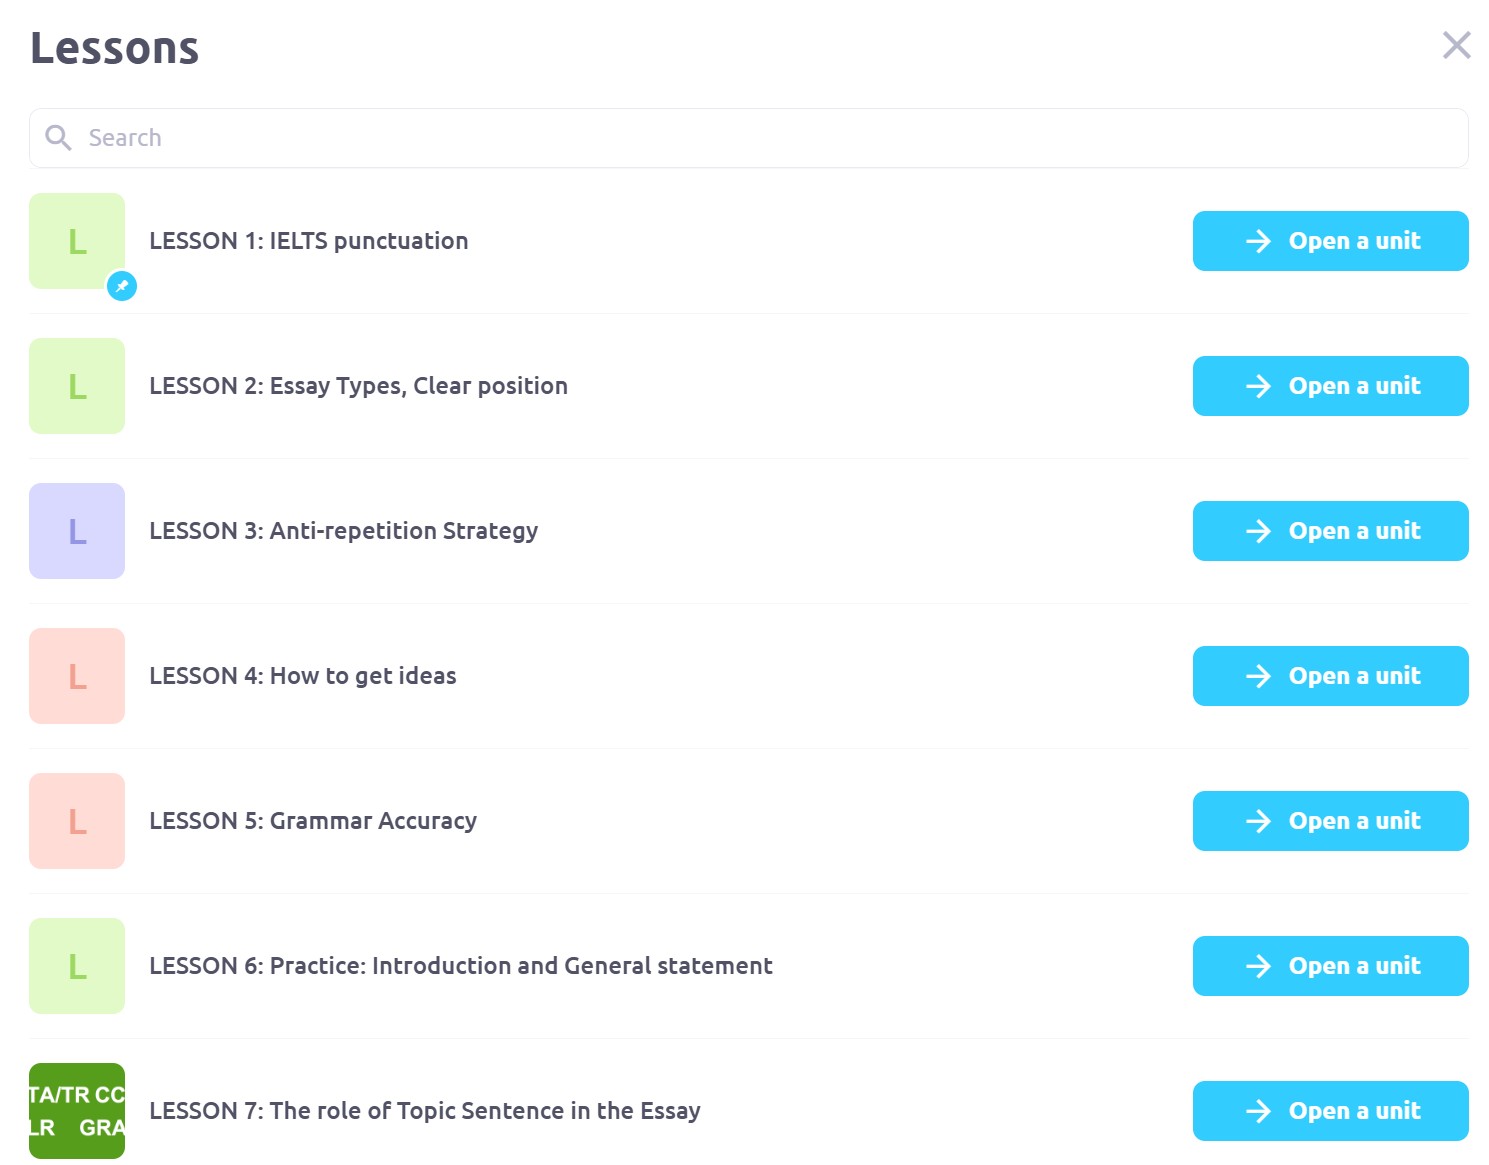This screenshot has height=1165, width=1489.
Task: Open the unit for Essay Types lesson
Action: coord(1330,386)
